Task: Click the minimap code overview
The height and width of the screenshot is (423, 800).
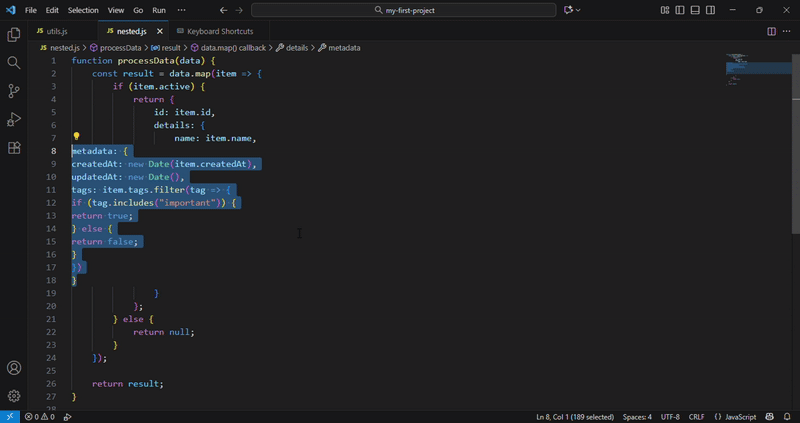Action: point(759,69)
